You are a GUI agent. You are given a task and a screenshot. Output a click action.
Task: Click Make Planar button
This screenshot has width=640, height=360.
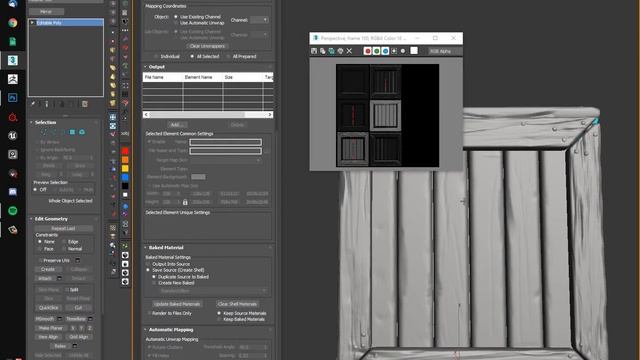coord(51,328)
